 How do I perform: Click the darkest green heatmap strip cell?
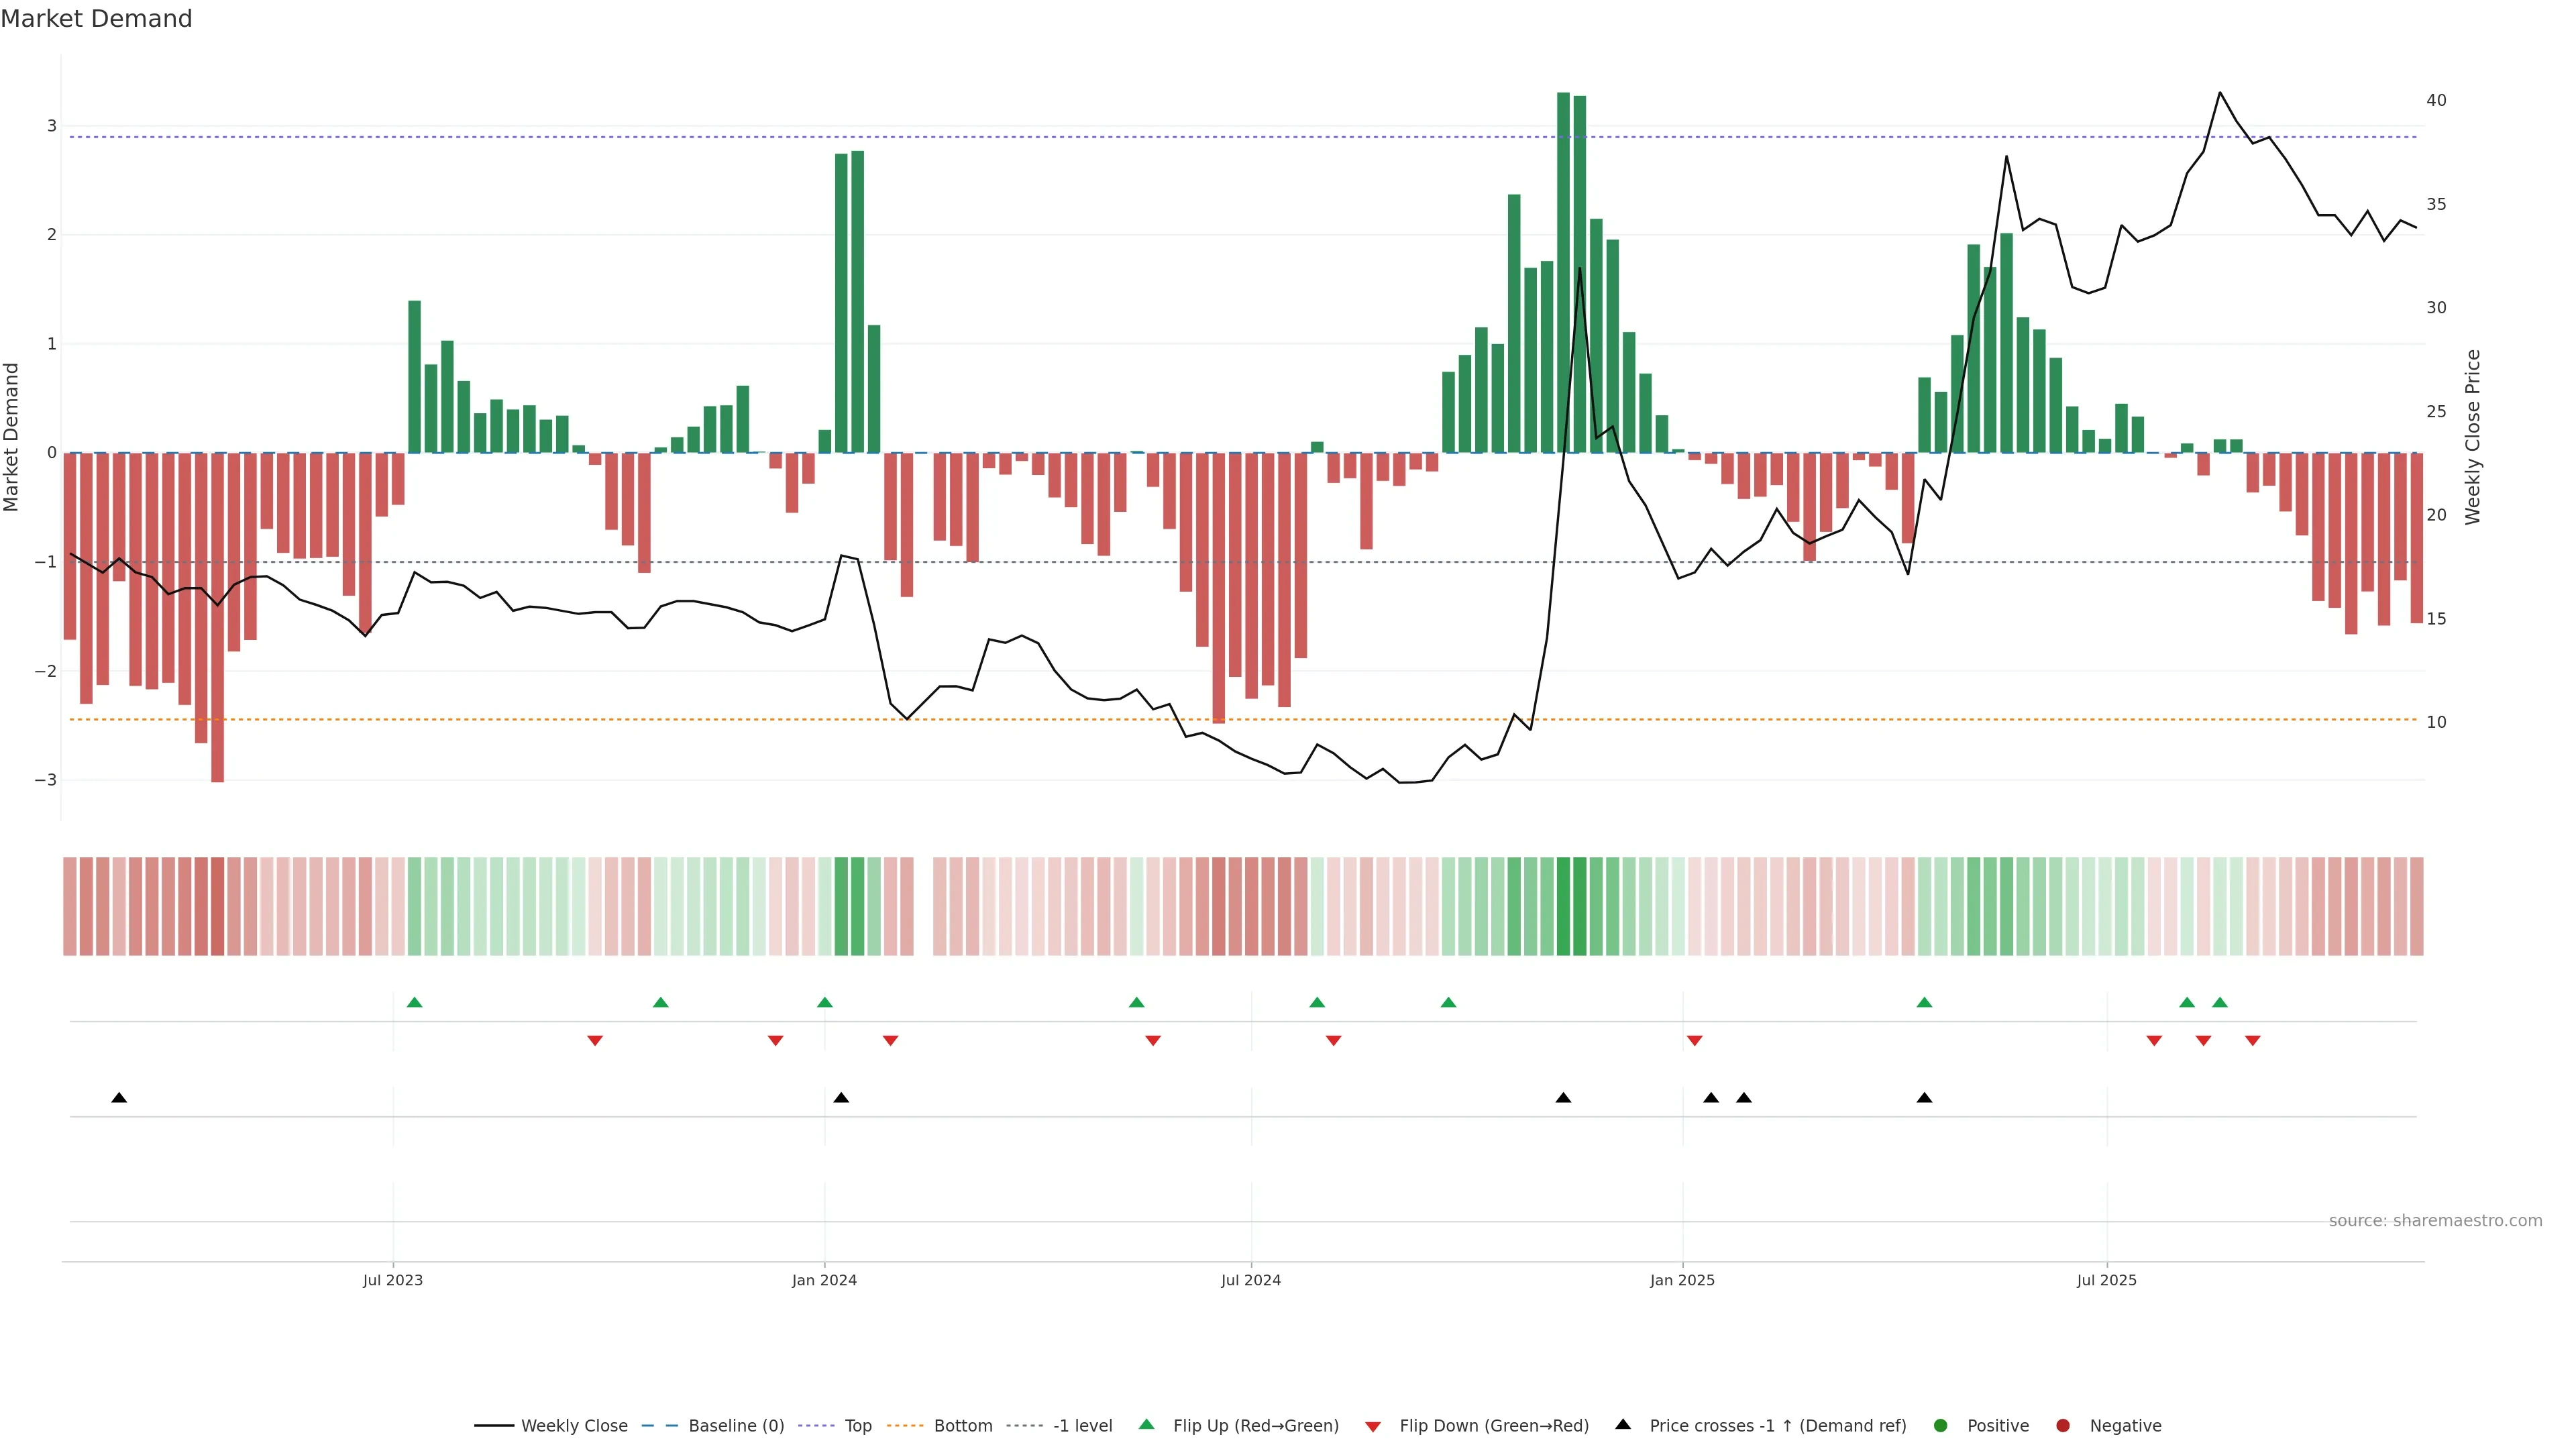click(x=1563, y=906)
